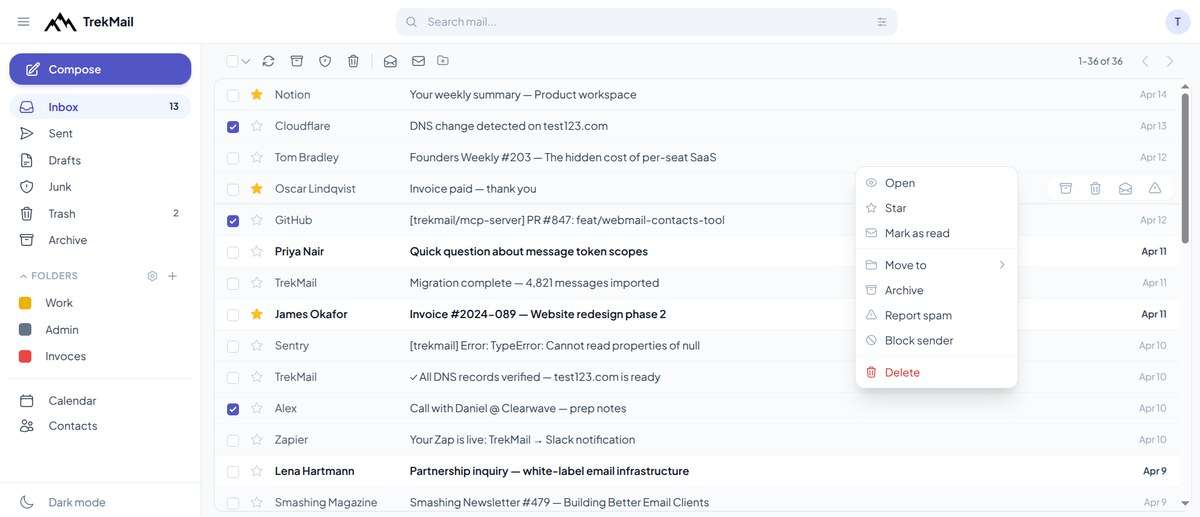Open the Junk folder
Viewport: 1200px width, 517px height.
tap(100, 187)
